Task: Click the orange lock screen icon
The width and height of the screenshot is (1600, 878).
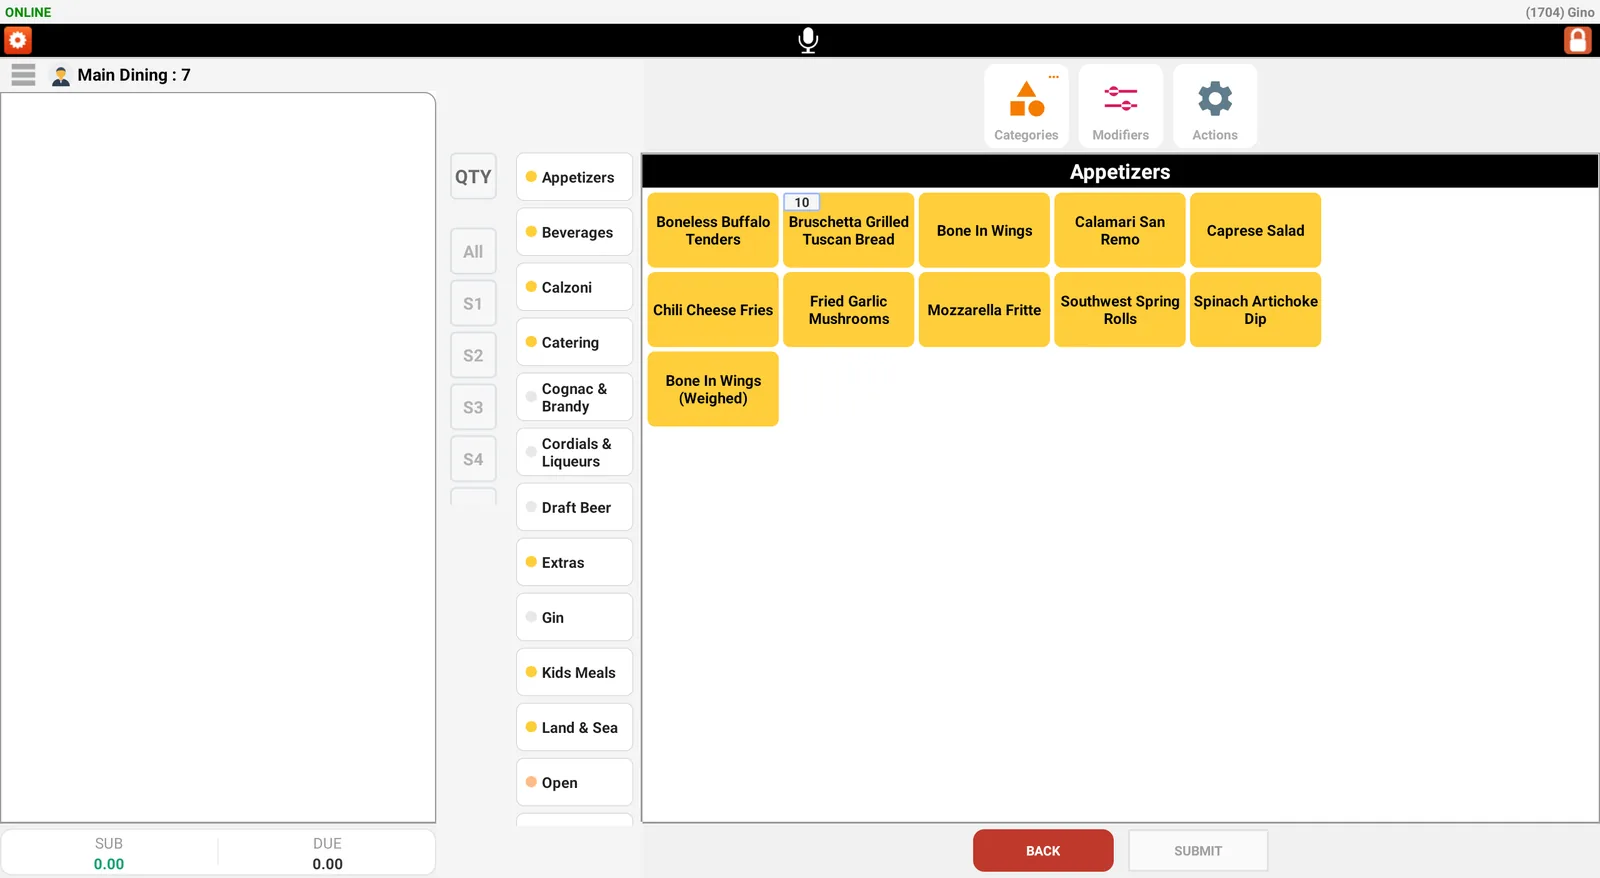Action: click(1578, 40)
